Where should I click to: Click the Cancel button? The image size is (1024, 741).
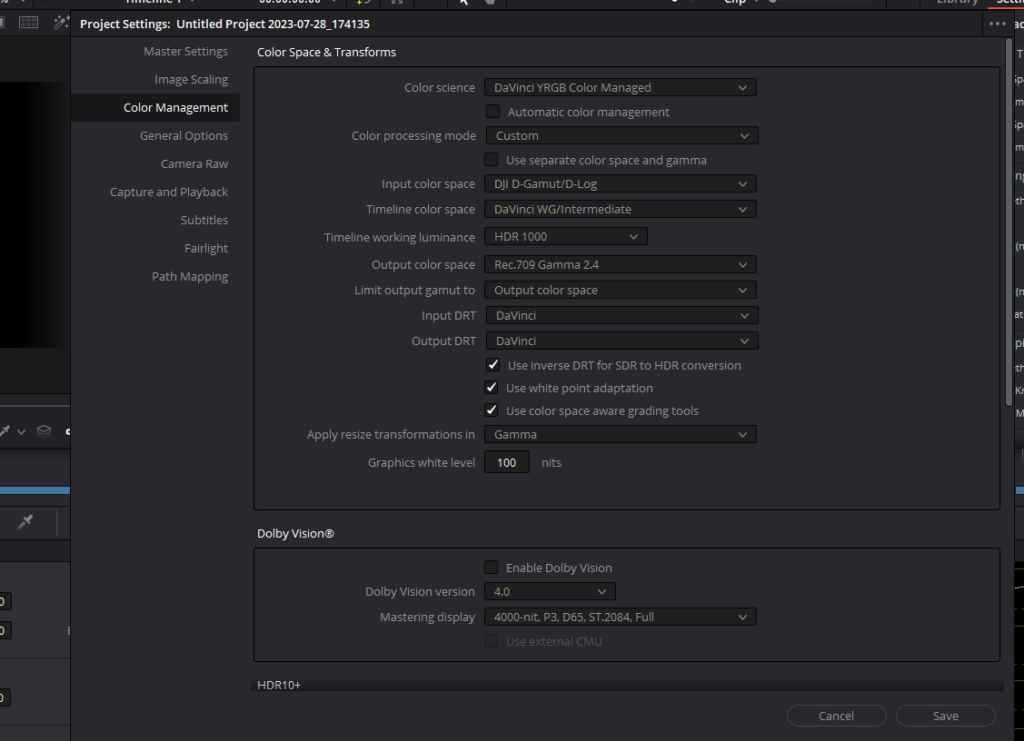[837, 716]
